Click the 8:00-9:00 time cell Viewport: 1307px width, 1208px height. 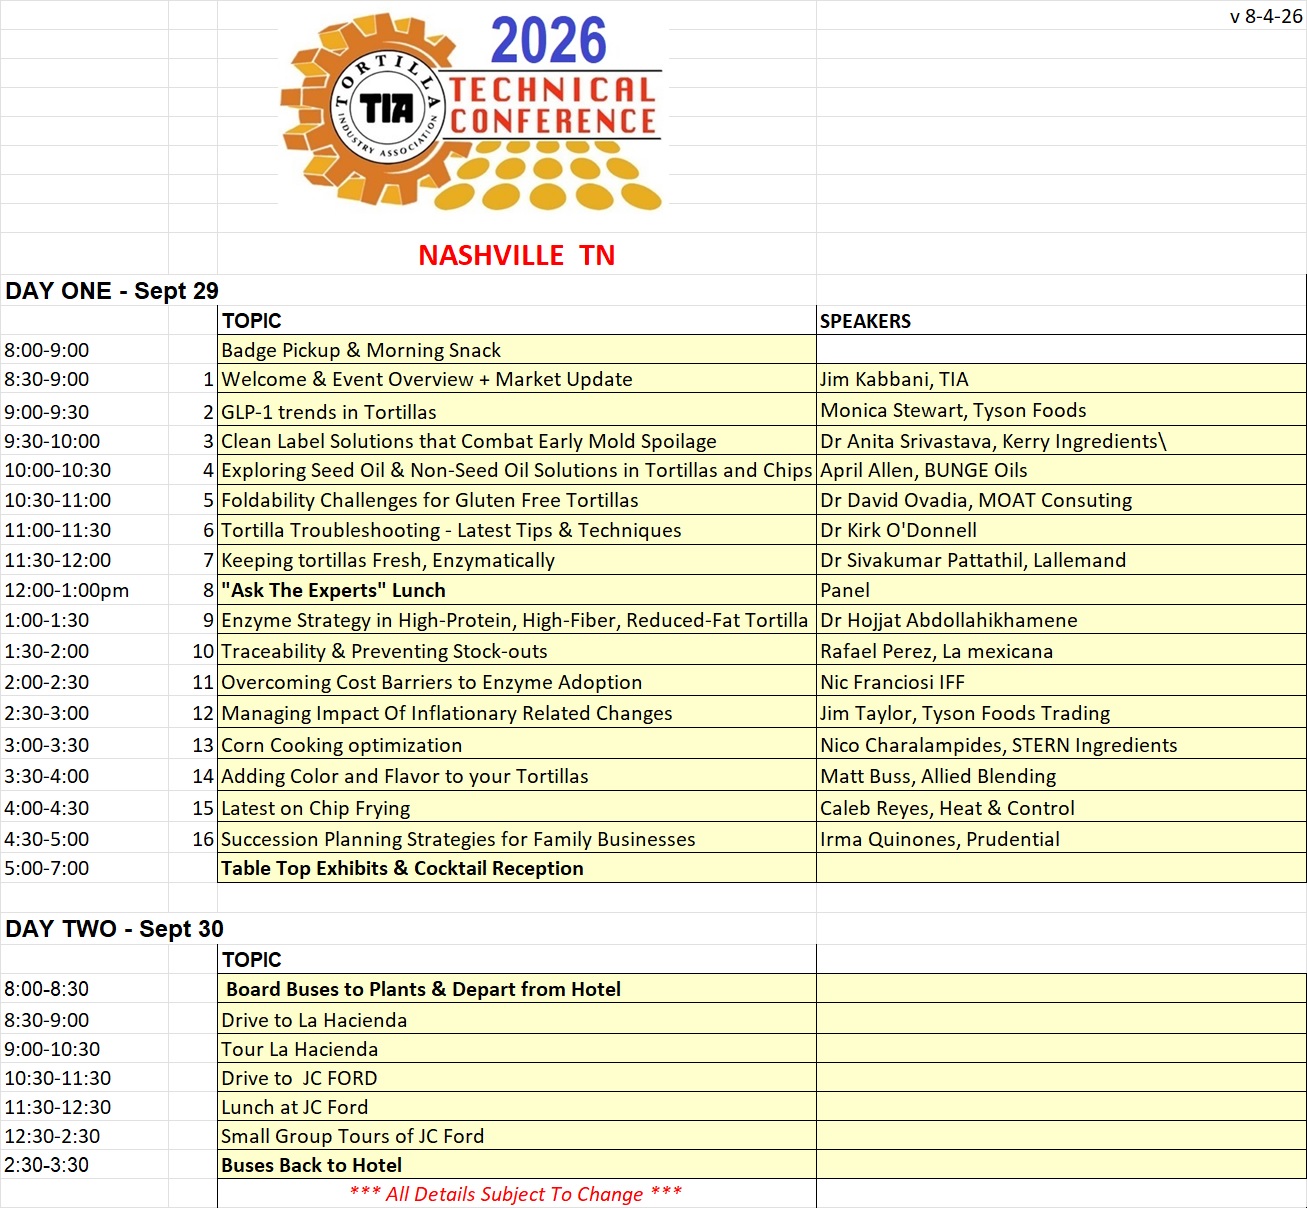(x=84, y=350)
